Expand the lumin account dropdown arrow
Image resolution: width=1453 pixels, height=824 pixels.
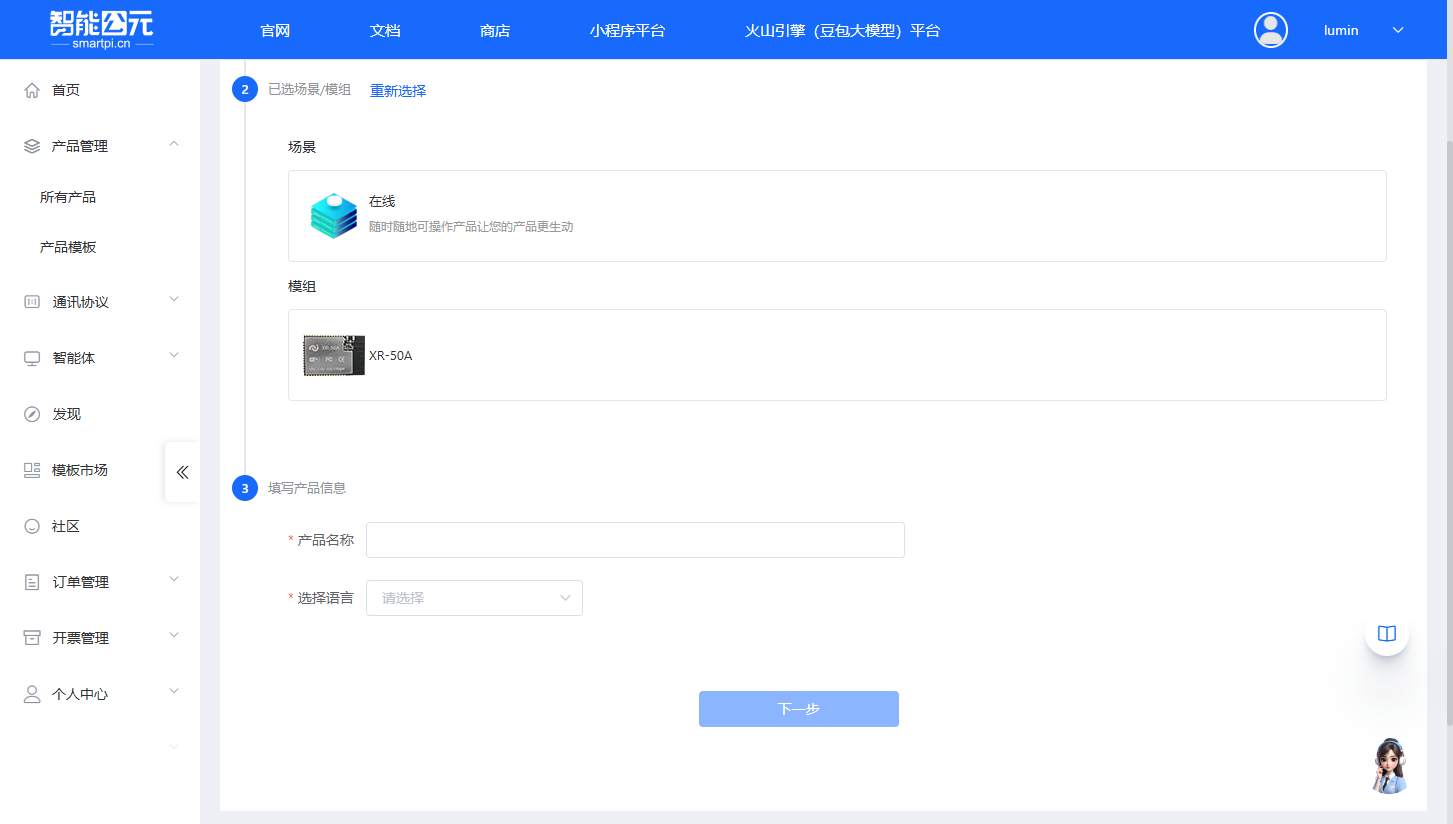1398,30
